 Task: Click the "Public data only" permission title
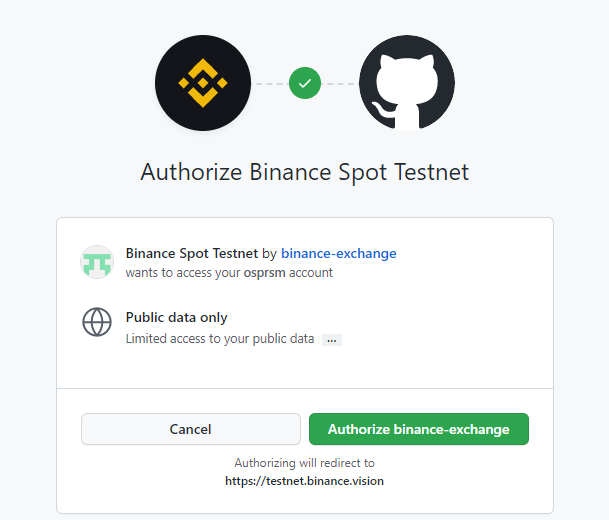(x=177, y=317)
